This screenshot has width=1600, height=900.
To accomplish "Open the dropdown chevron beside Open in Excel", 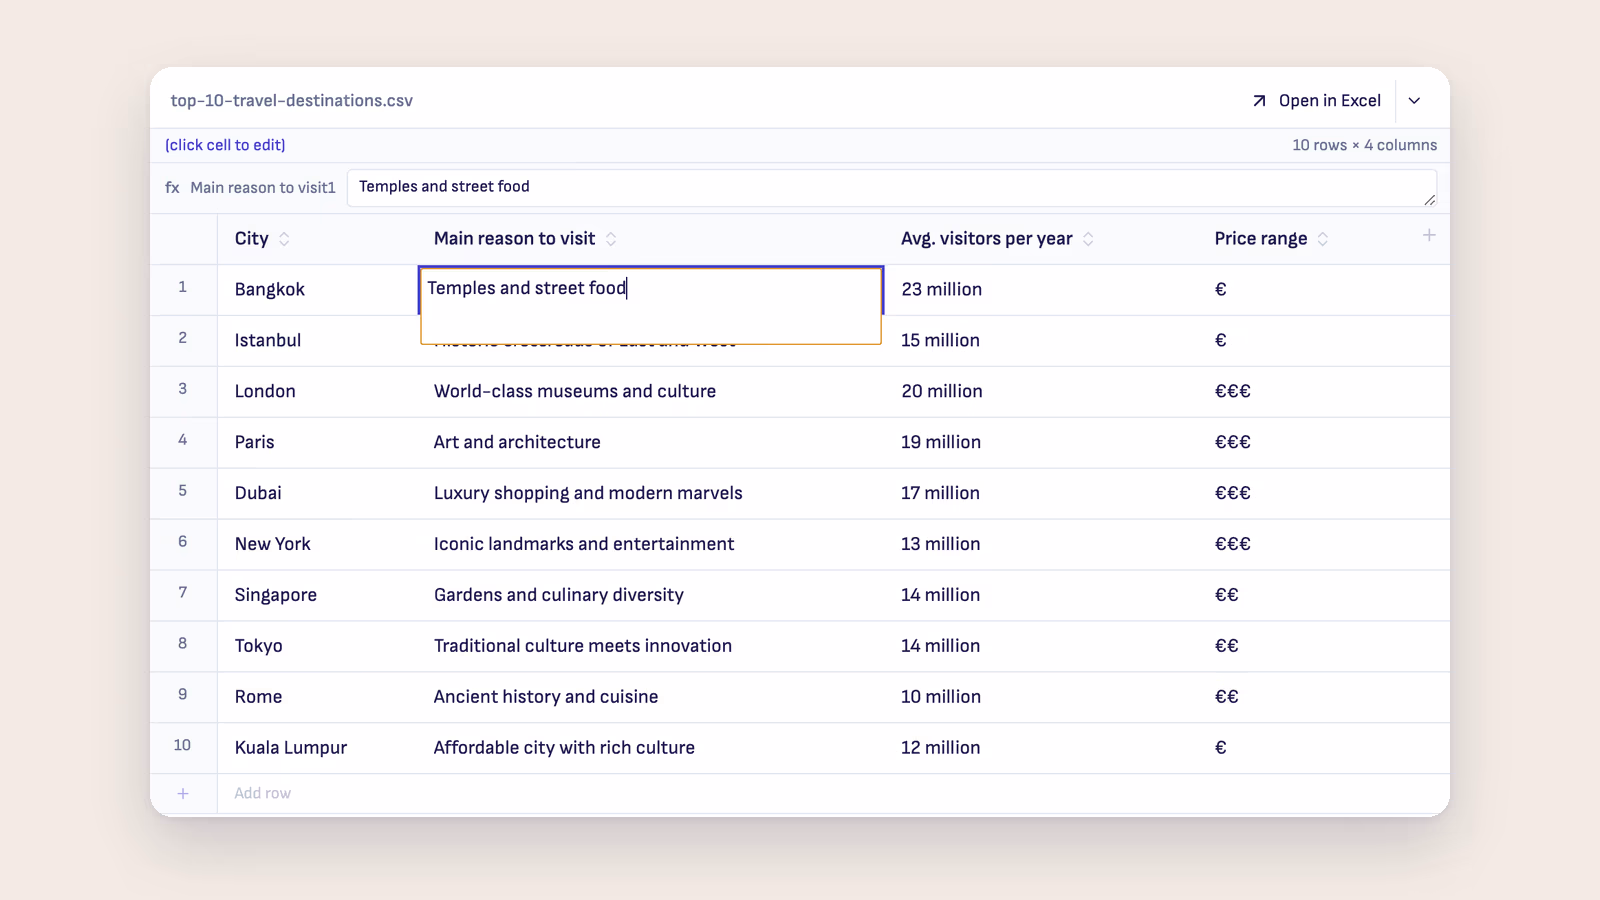I will pyautogui.click(x=1414, y=100).
